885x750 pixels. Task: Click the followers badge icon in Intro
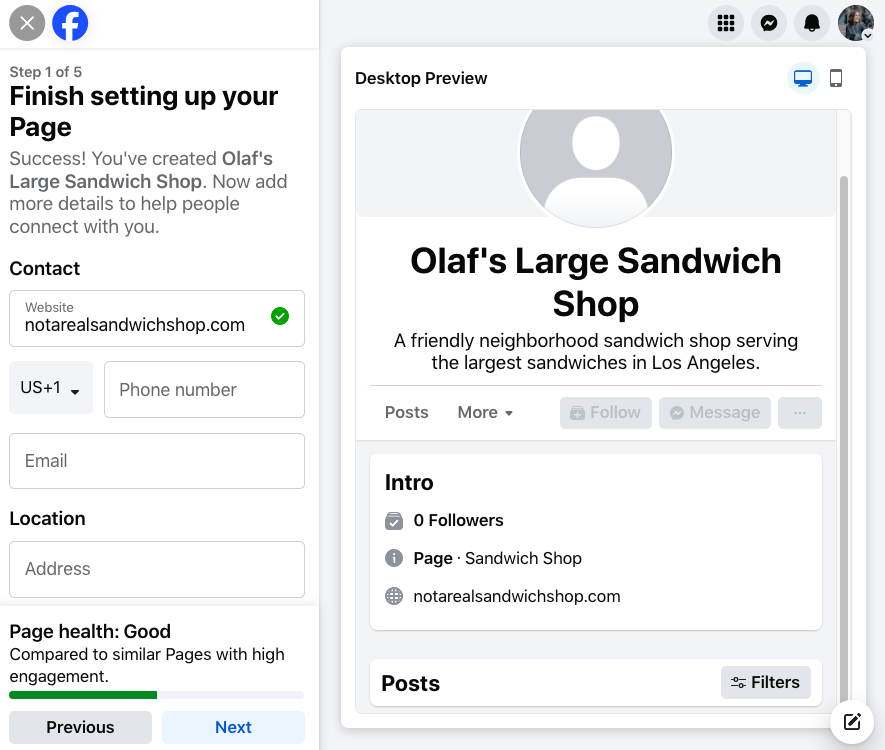tap(393, 520)
